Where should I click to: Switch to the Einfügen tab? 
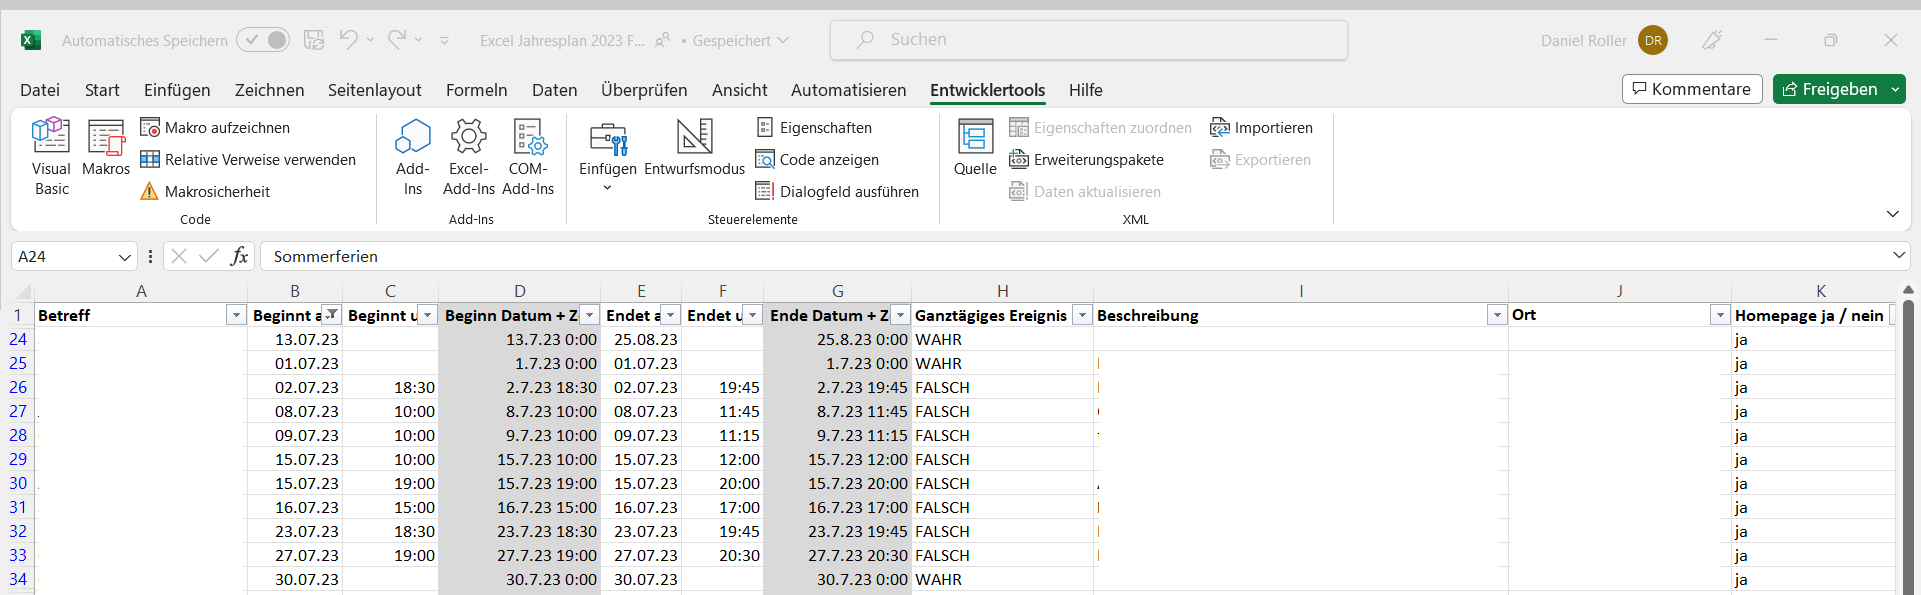177,90
